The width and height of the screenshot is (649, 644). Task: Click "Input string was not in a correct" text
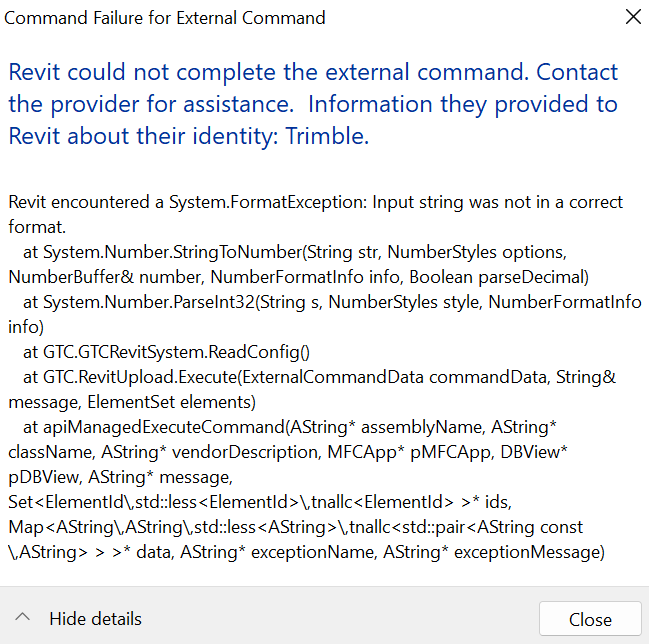pyautogui.click(x=498, y=203)
